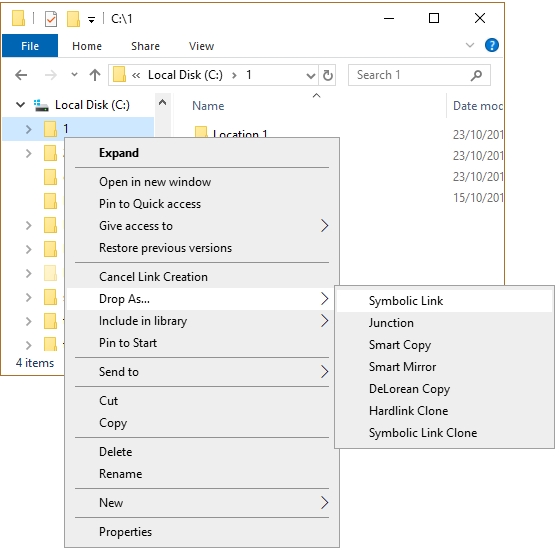Image resolution: width=559 pixels, height=554 pixels.
Task: Open the address bar history dropdown
Action: [x=311, y=76]
